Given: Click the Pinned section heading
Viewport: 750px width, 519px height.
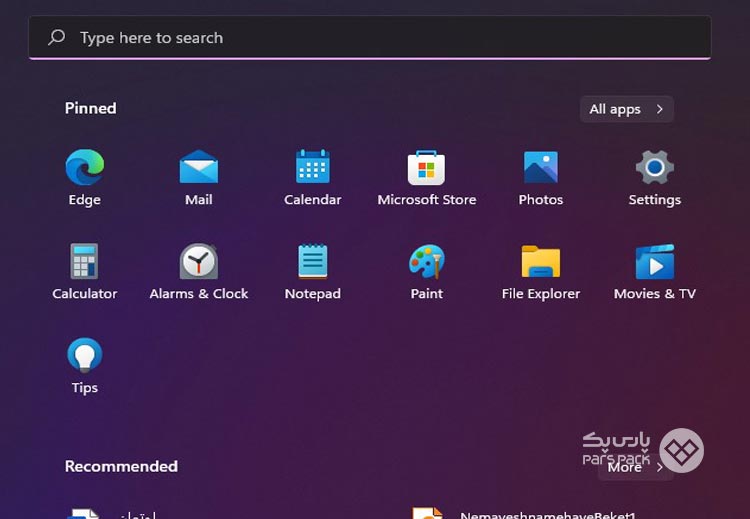Looking at the screenshot, I should pos(90,108).
